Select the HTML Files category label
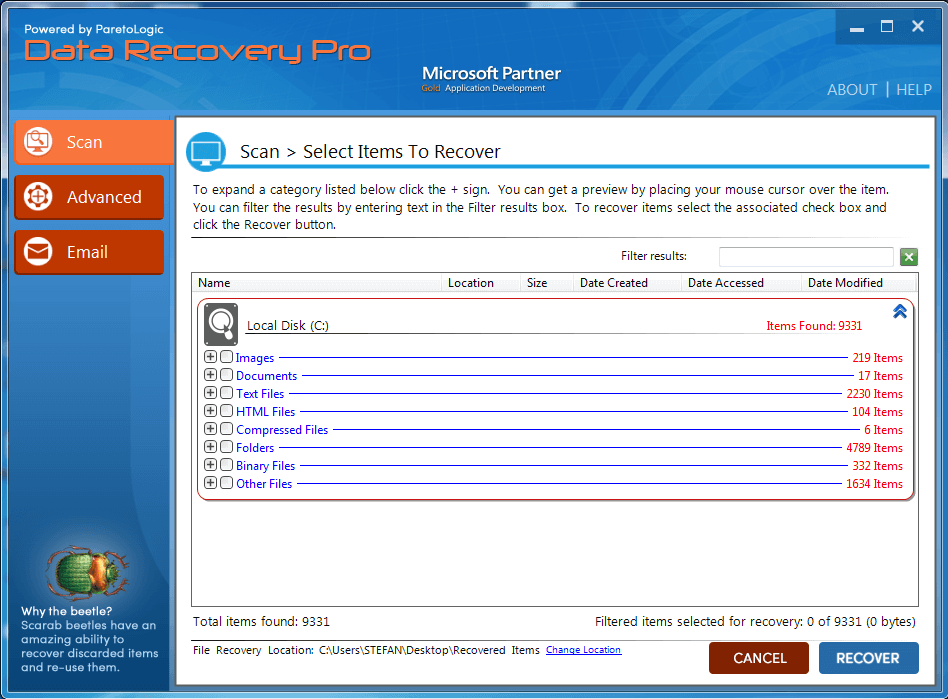This screenshot has width=948, height=699. pyautogui.click(x=265, y=412)
